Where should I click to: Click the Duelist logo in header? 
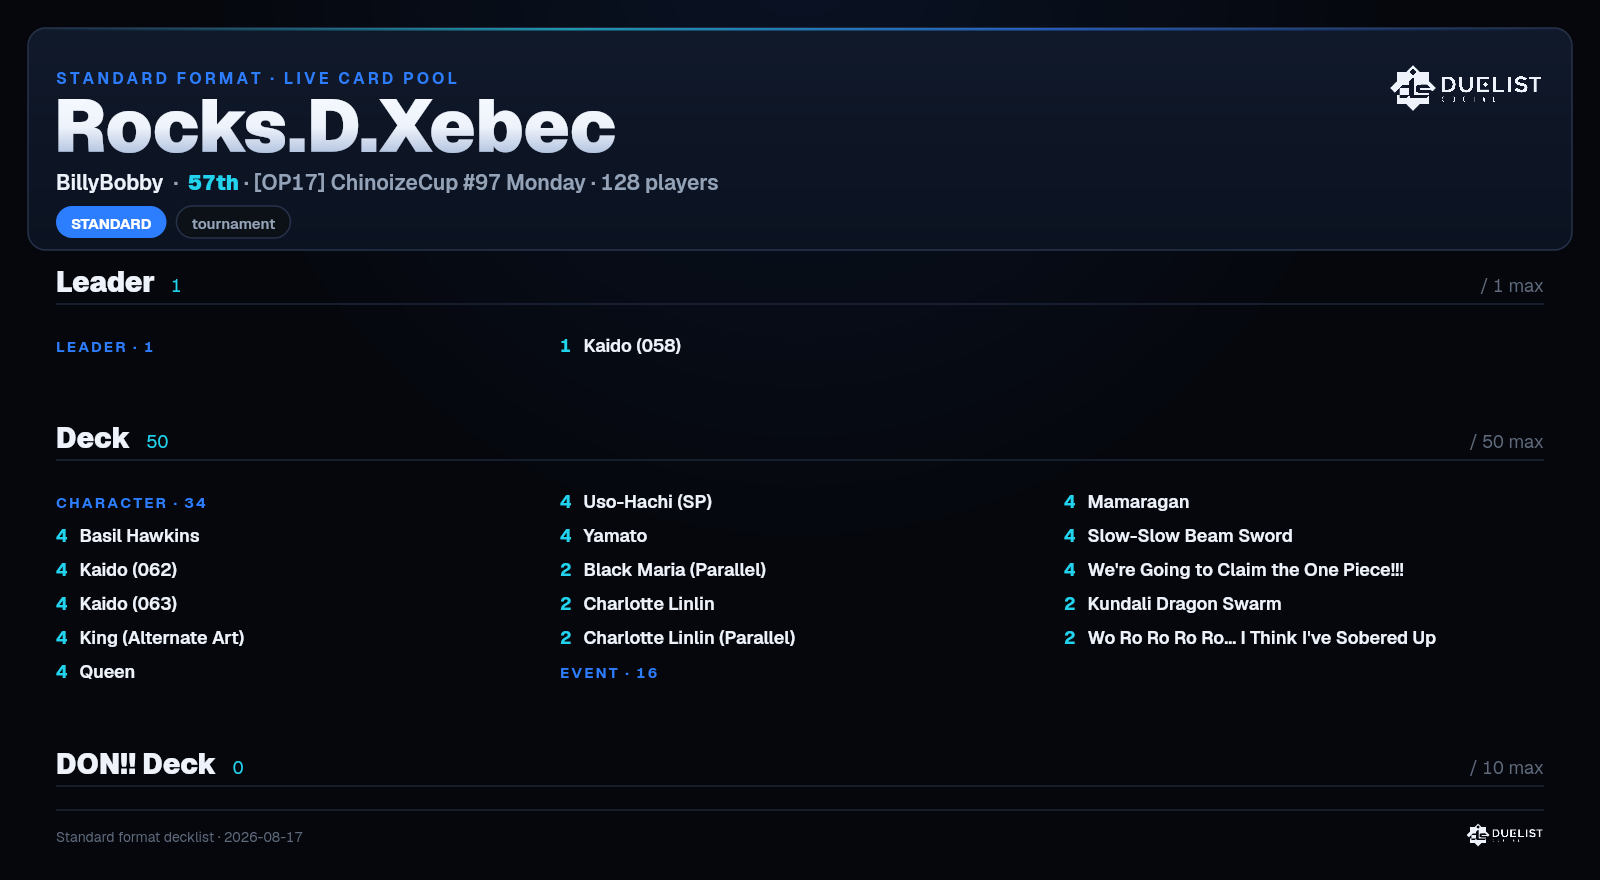tap(1466, 87)
